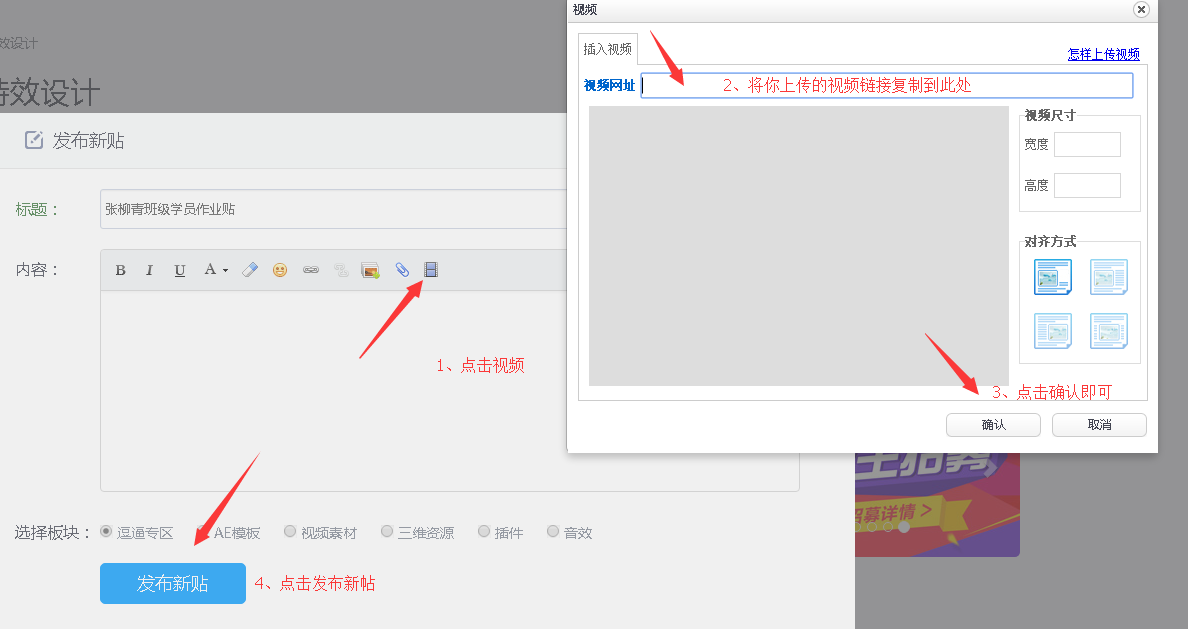Click the 视频网址 URL input field
Image resolution: width=1188 pixels, height=629 pixels.
click(x=886, y=86)
